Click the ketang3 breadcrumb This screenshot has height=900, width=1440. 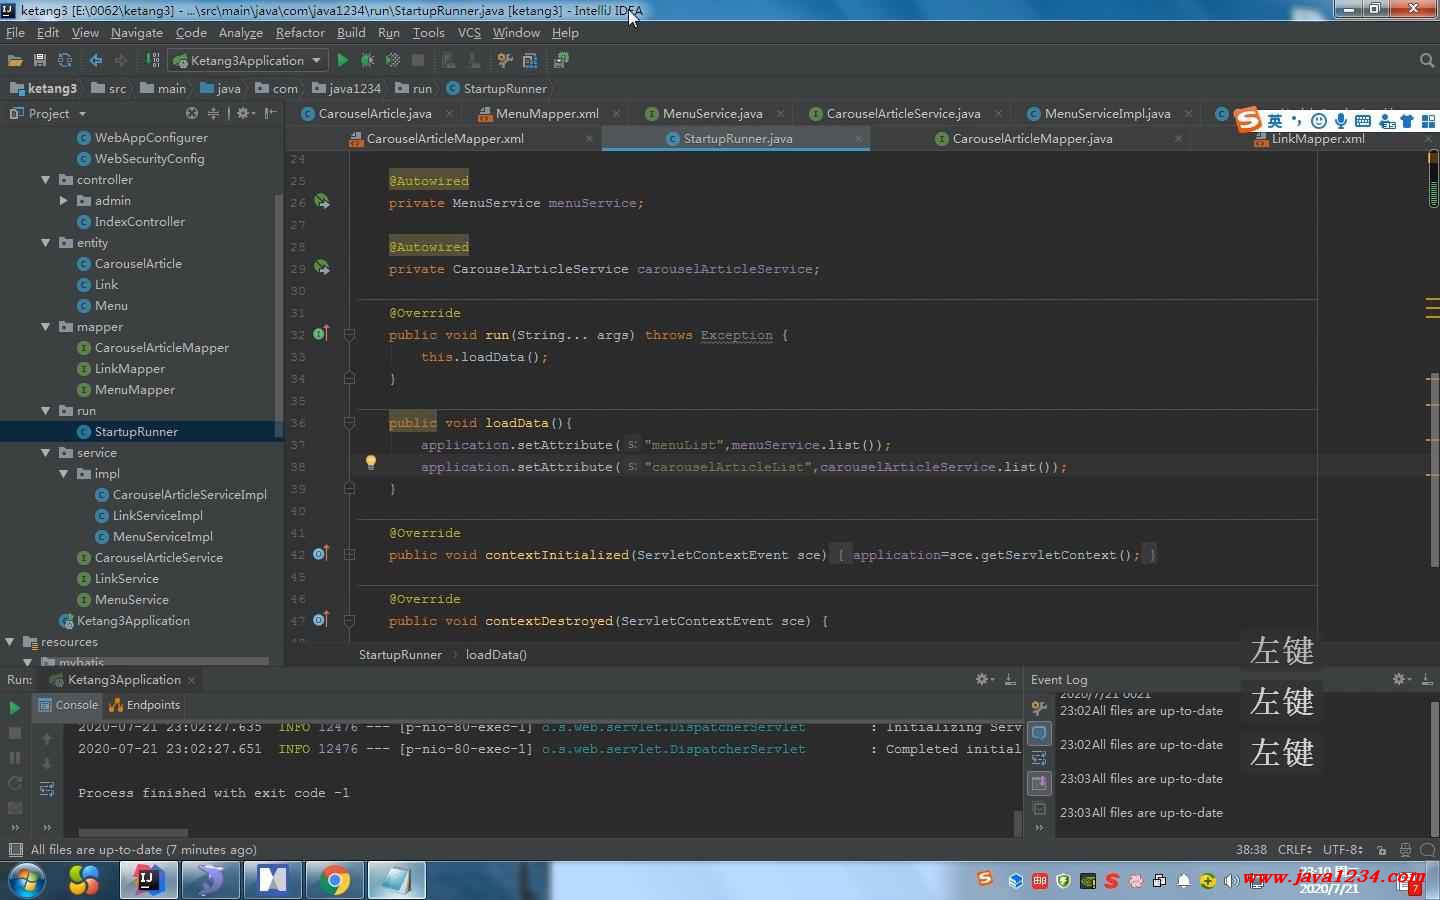coord(43,88)
